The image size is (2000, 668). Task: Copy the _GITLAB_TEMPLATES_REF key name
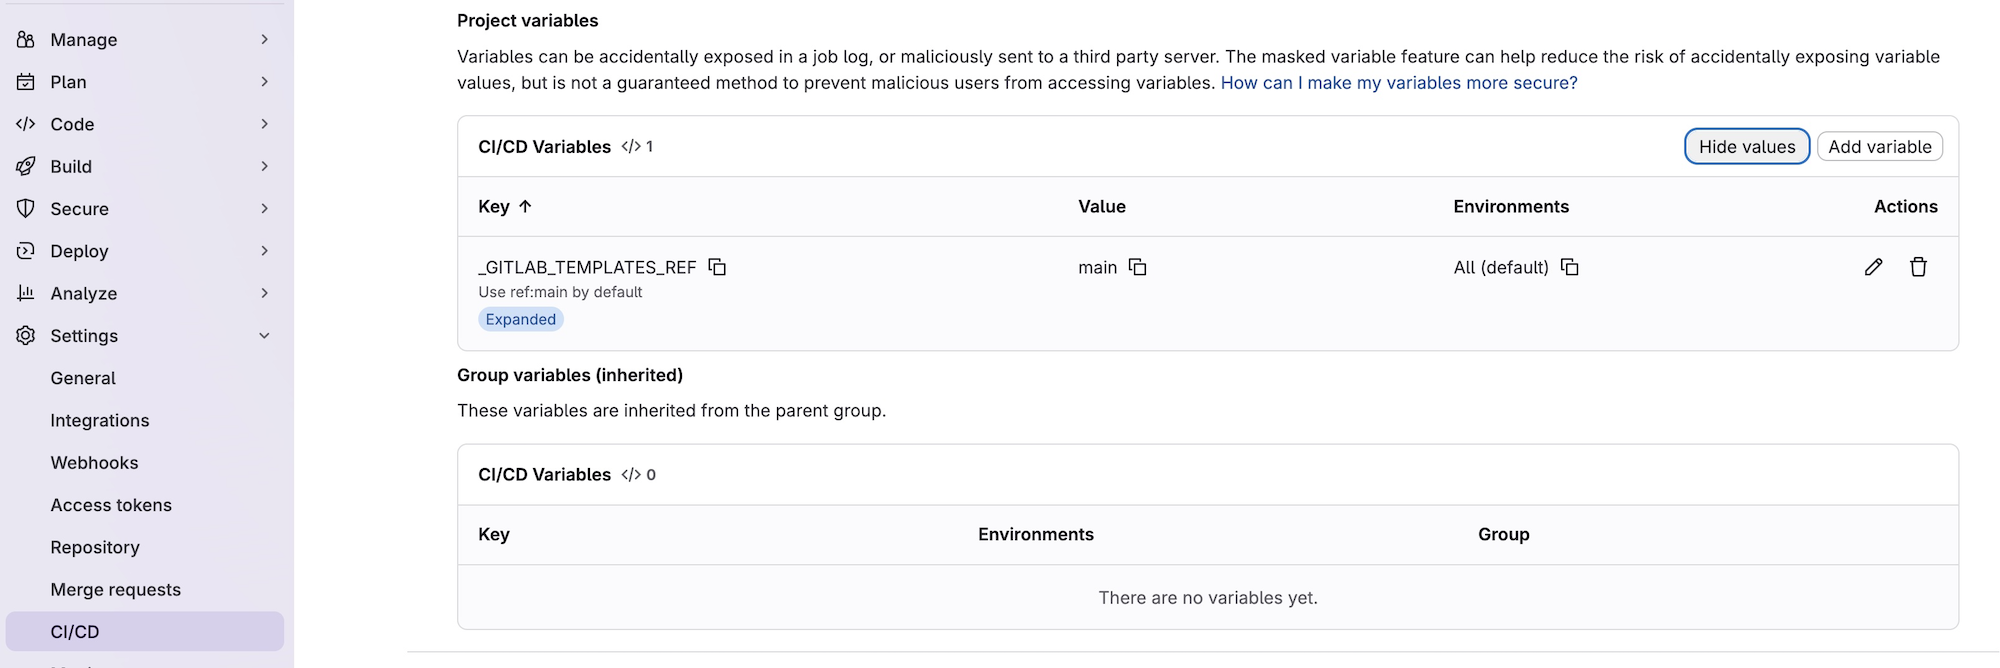point(717,267)
